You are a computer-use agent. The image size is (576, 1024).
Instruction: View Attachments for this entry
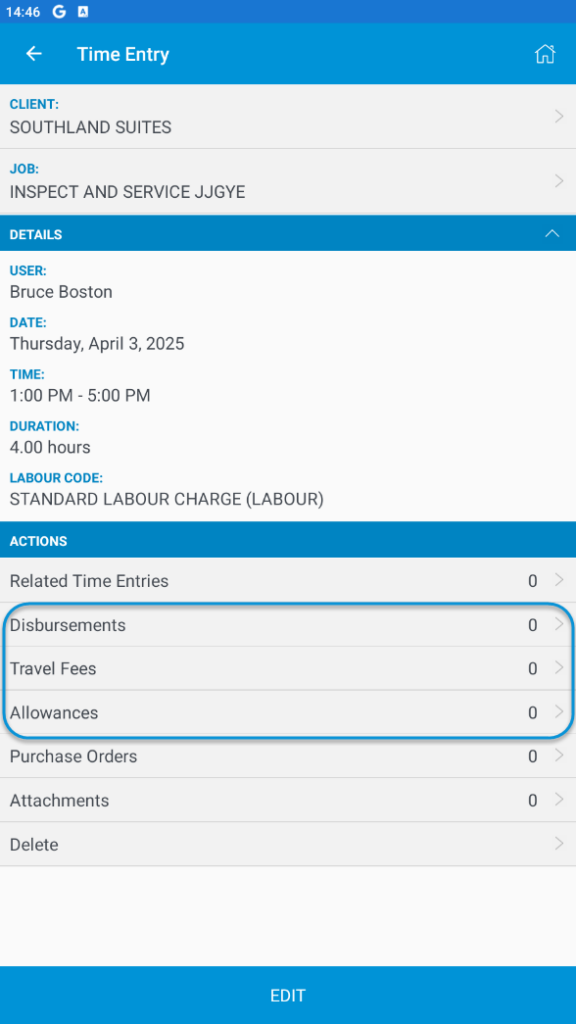click(288, 800)
